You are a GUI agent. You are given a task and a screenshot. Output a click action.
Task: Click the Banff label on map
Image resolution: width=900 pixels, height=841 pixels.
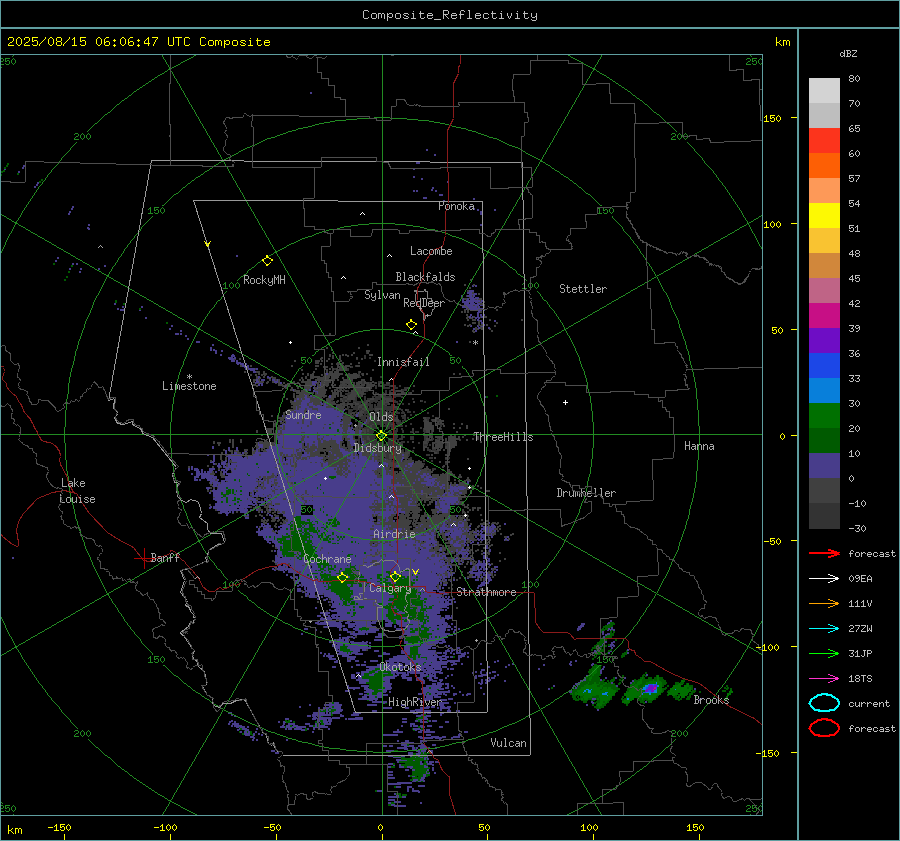click(165, 557)
